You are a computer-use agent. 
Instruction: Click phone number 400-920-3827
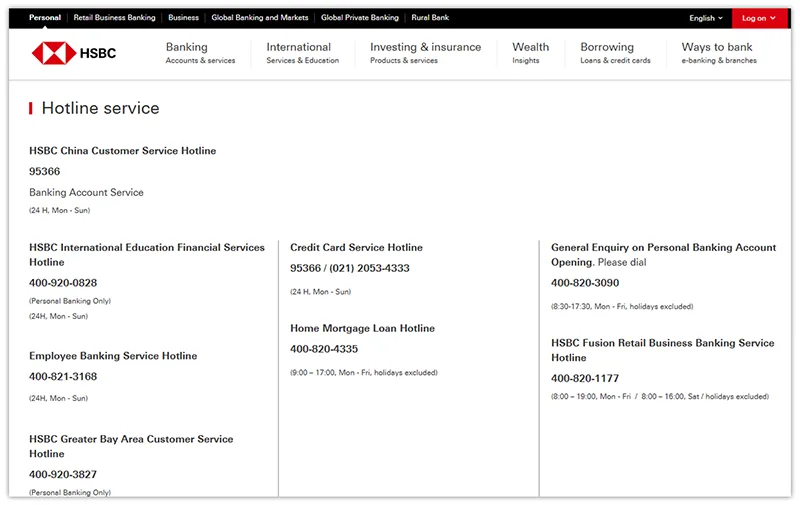(63, 474)
